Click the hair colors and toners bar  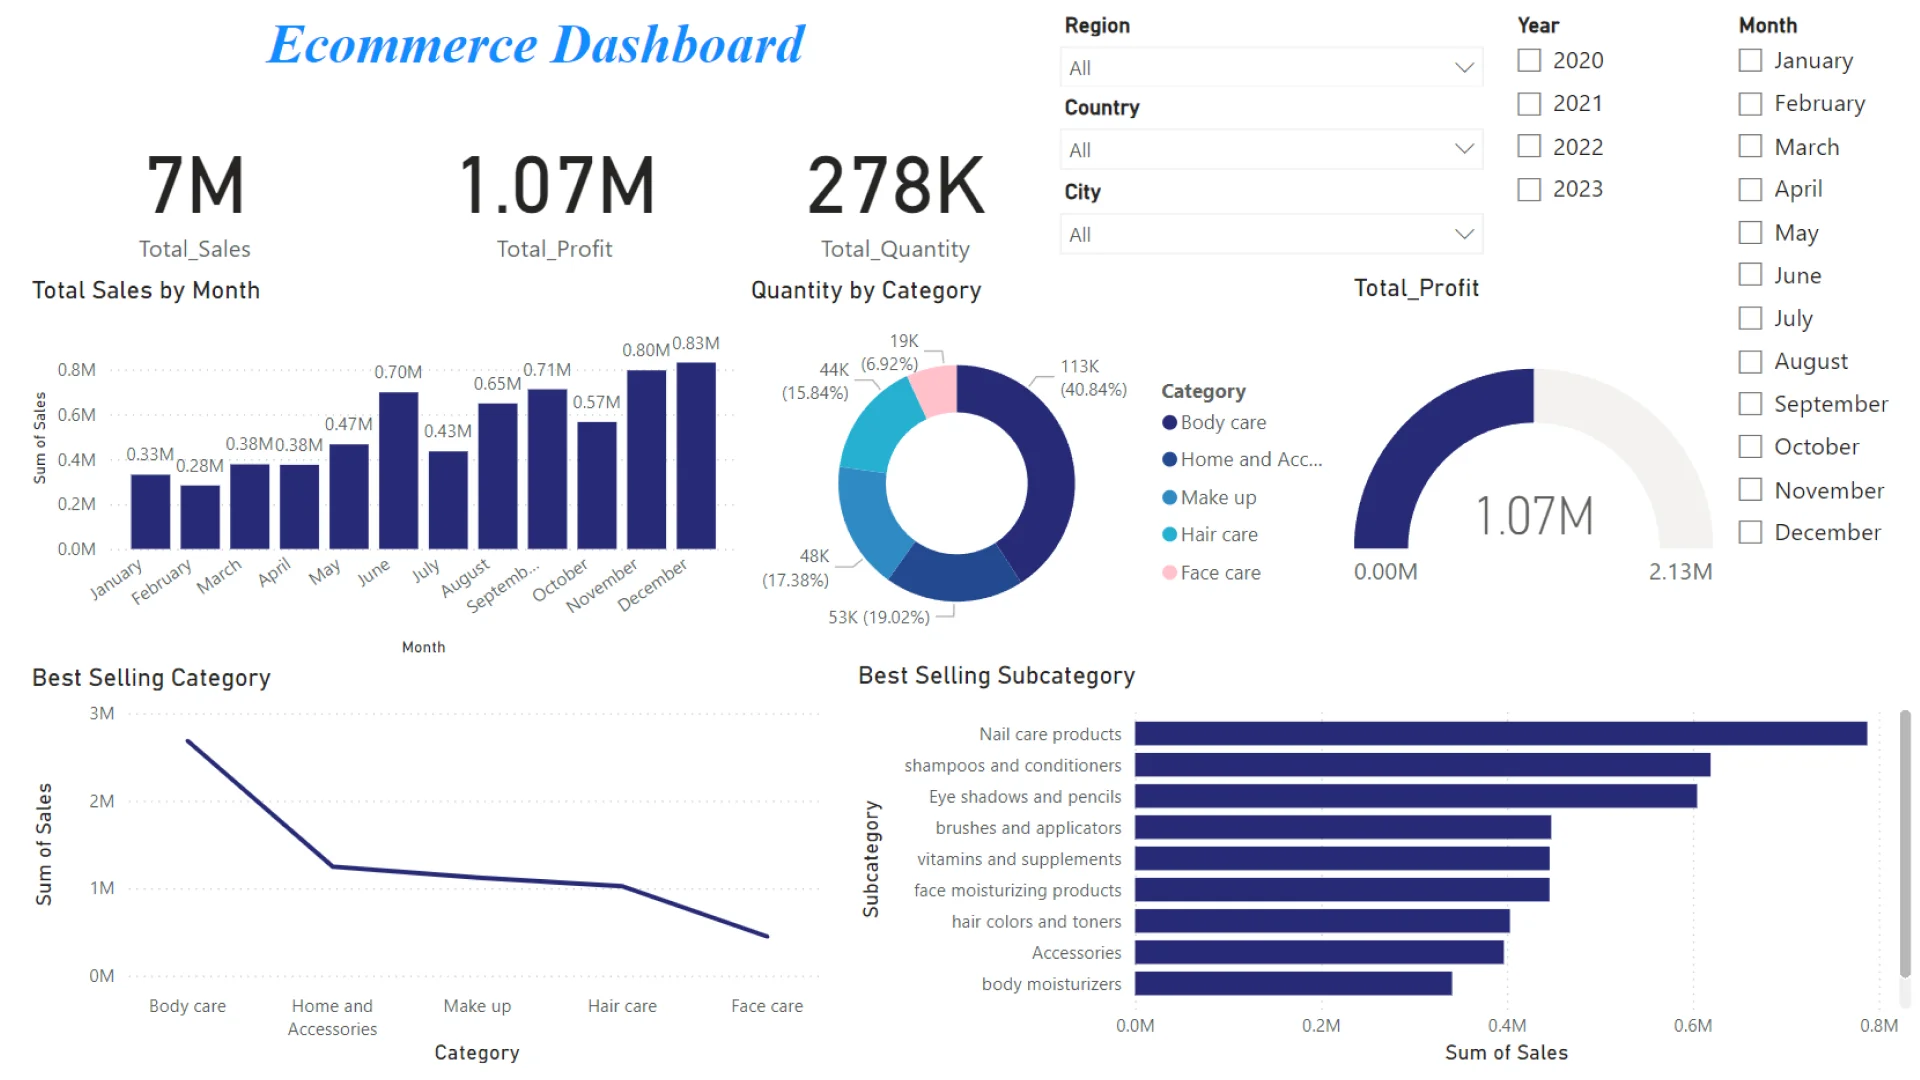click(1322, 921)
